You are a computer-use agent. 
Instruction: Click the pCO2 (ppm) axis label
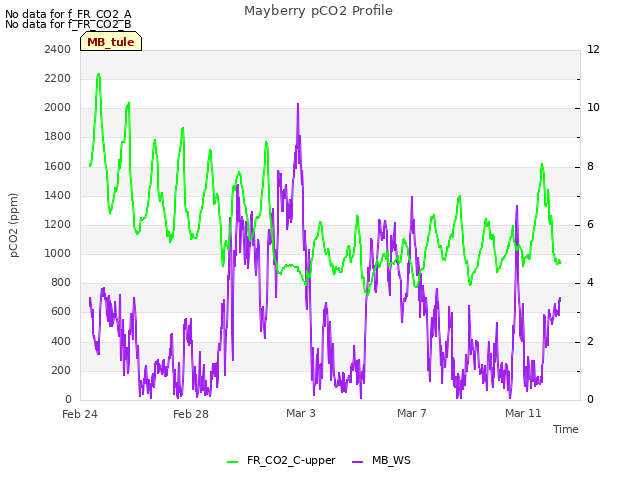13,225
